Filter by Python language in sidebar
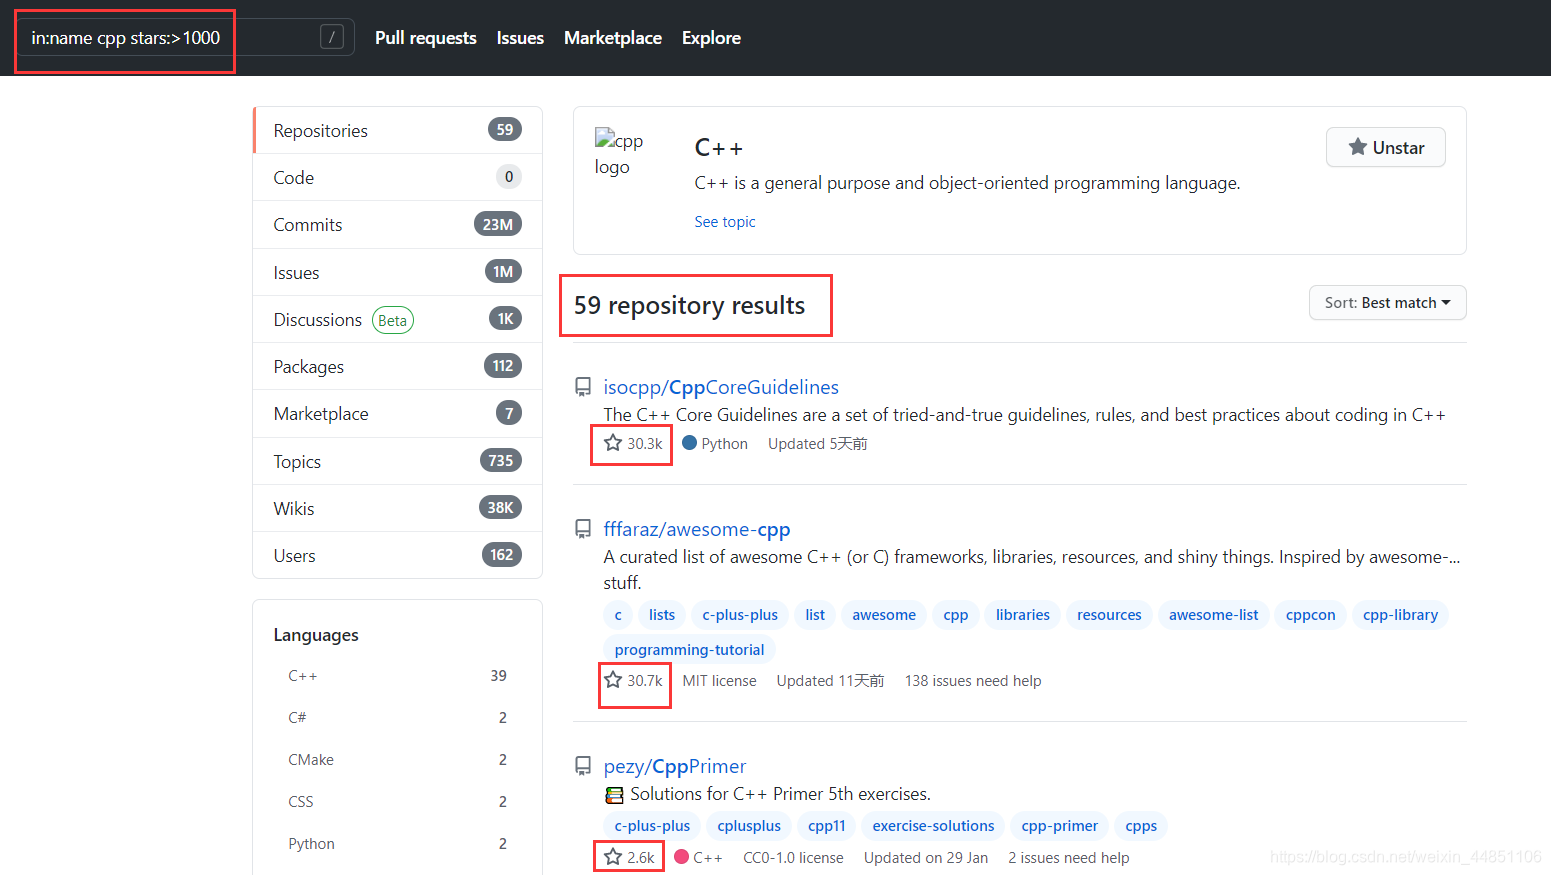1551x875 pixels. coord(398,844)
